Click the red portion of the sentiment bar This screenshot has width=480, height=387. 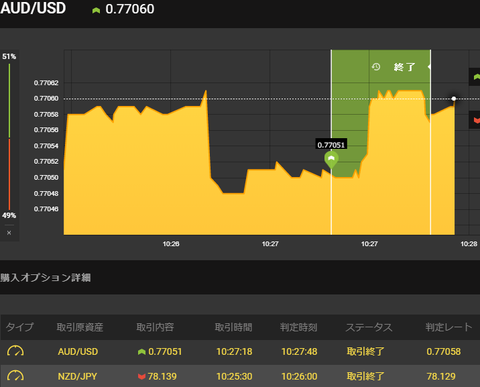[9, 174]
